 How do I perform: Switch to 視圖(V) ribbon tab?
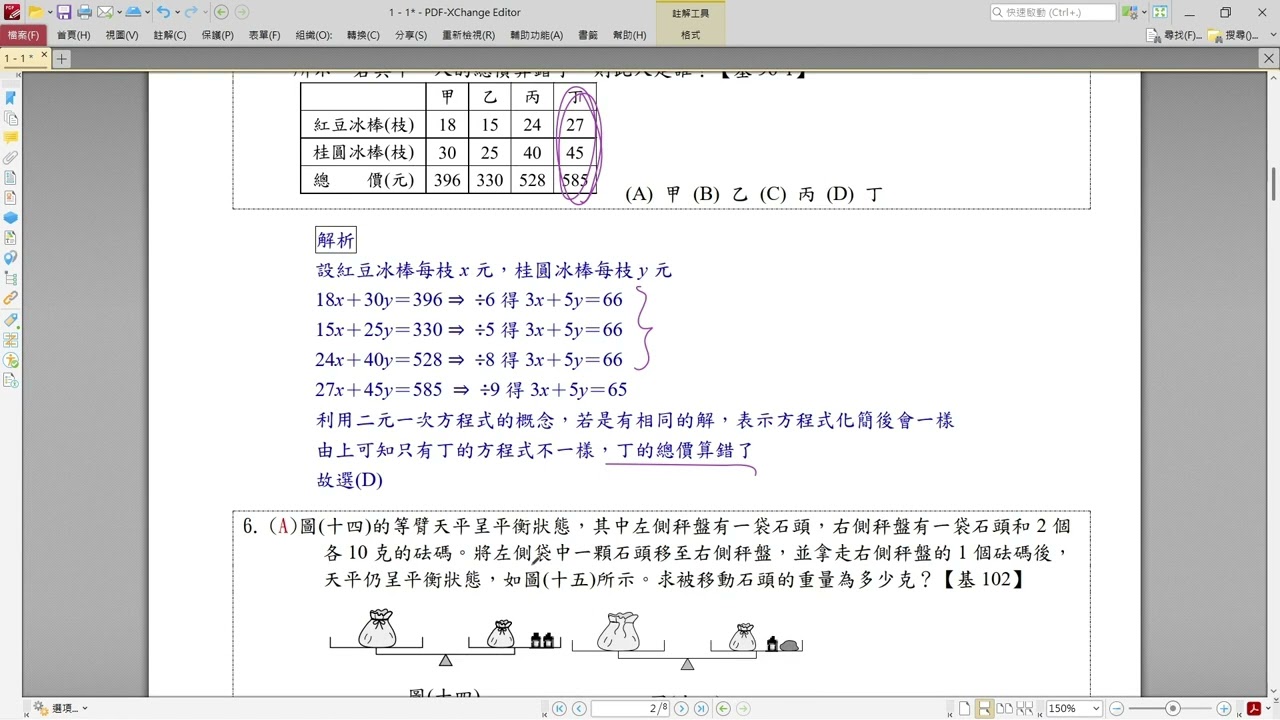click(122, 35)
